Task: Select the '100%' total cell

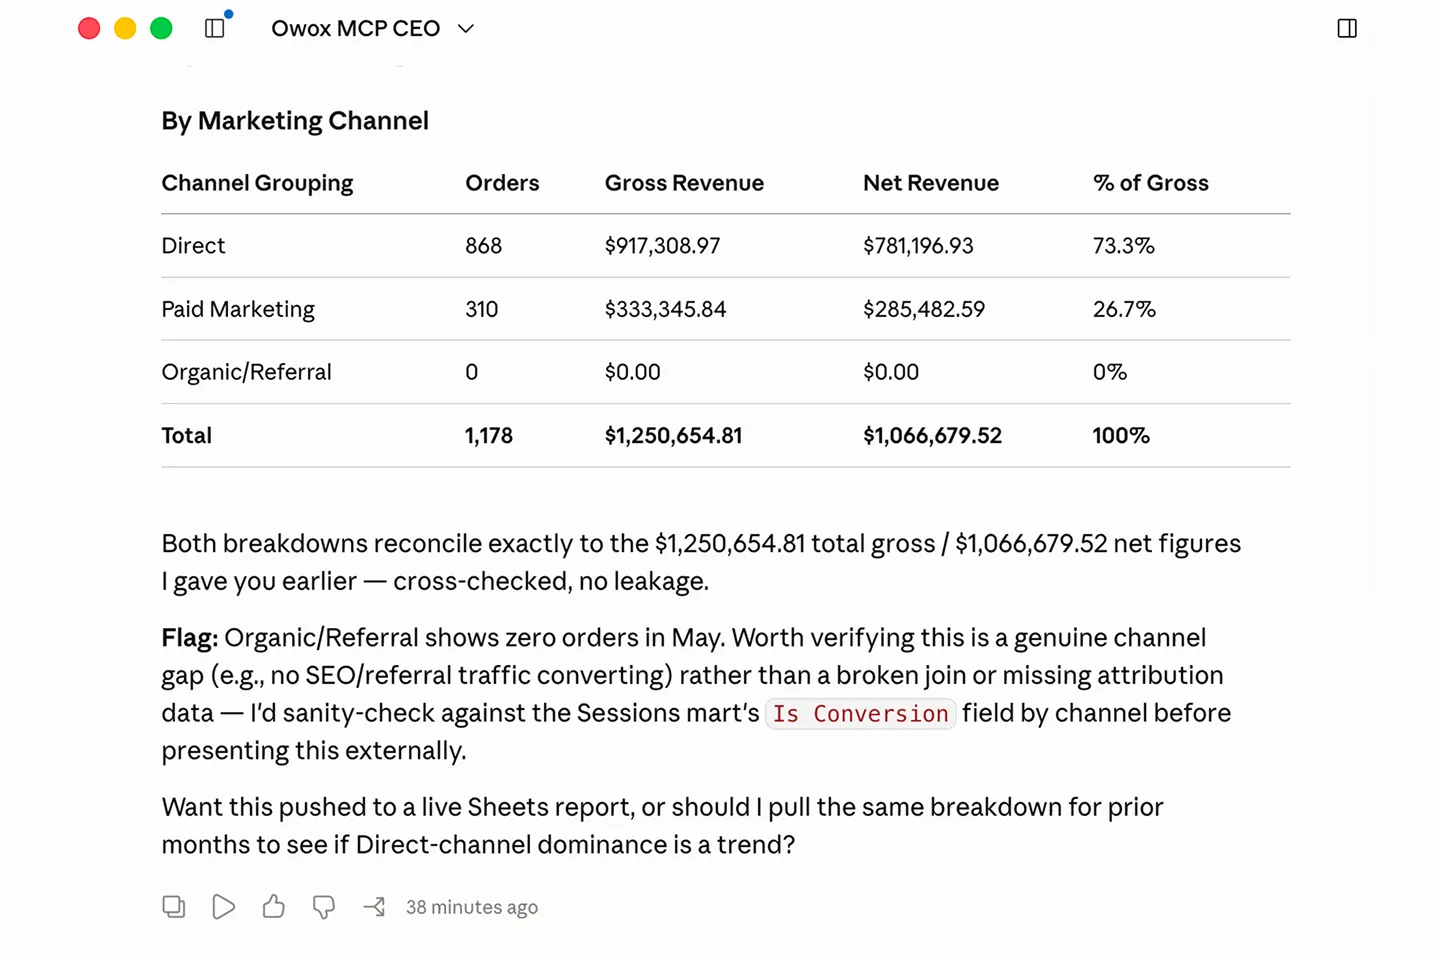Action: (x=1121, y=436)
